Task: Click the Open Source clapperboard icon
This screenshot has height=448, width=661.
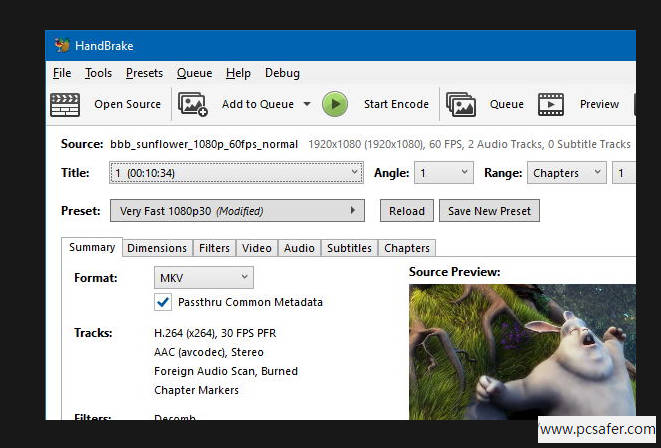Action: [65, 104]
